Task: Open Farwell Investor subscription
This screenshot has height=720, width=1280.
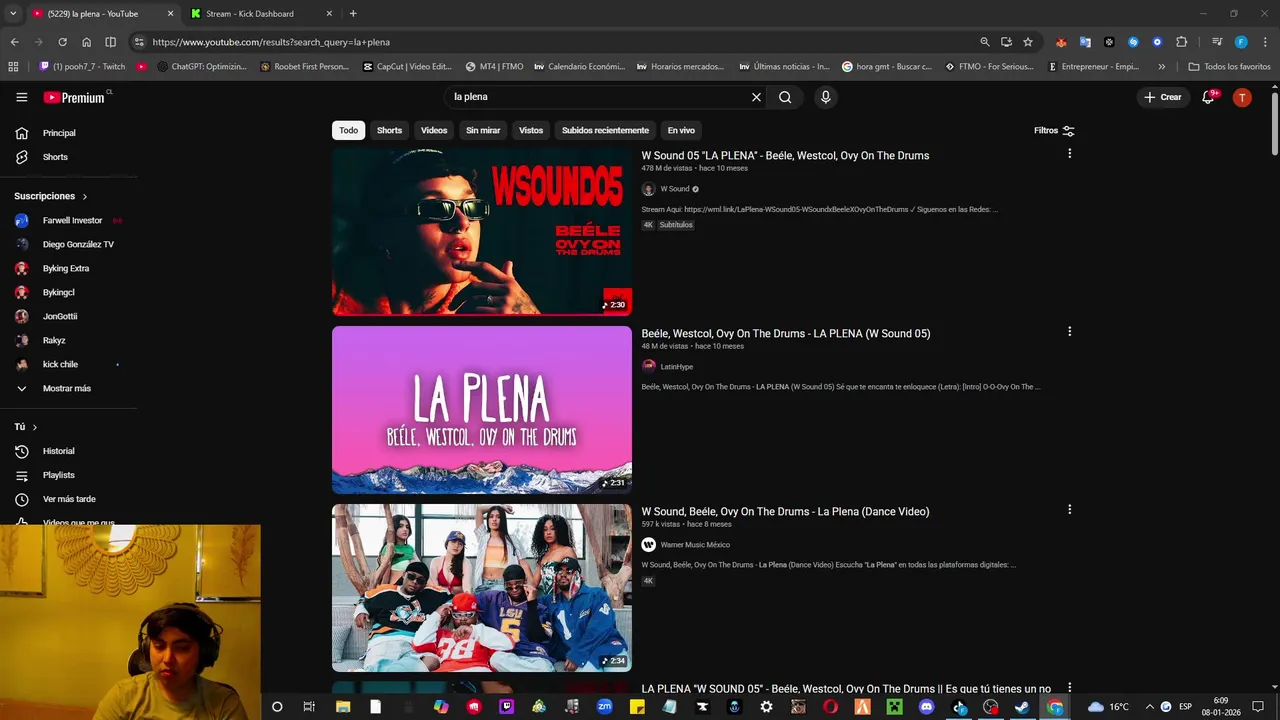Action: (70, 220)
